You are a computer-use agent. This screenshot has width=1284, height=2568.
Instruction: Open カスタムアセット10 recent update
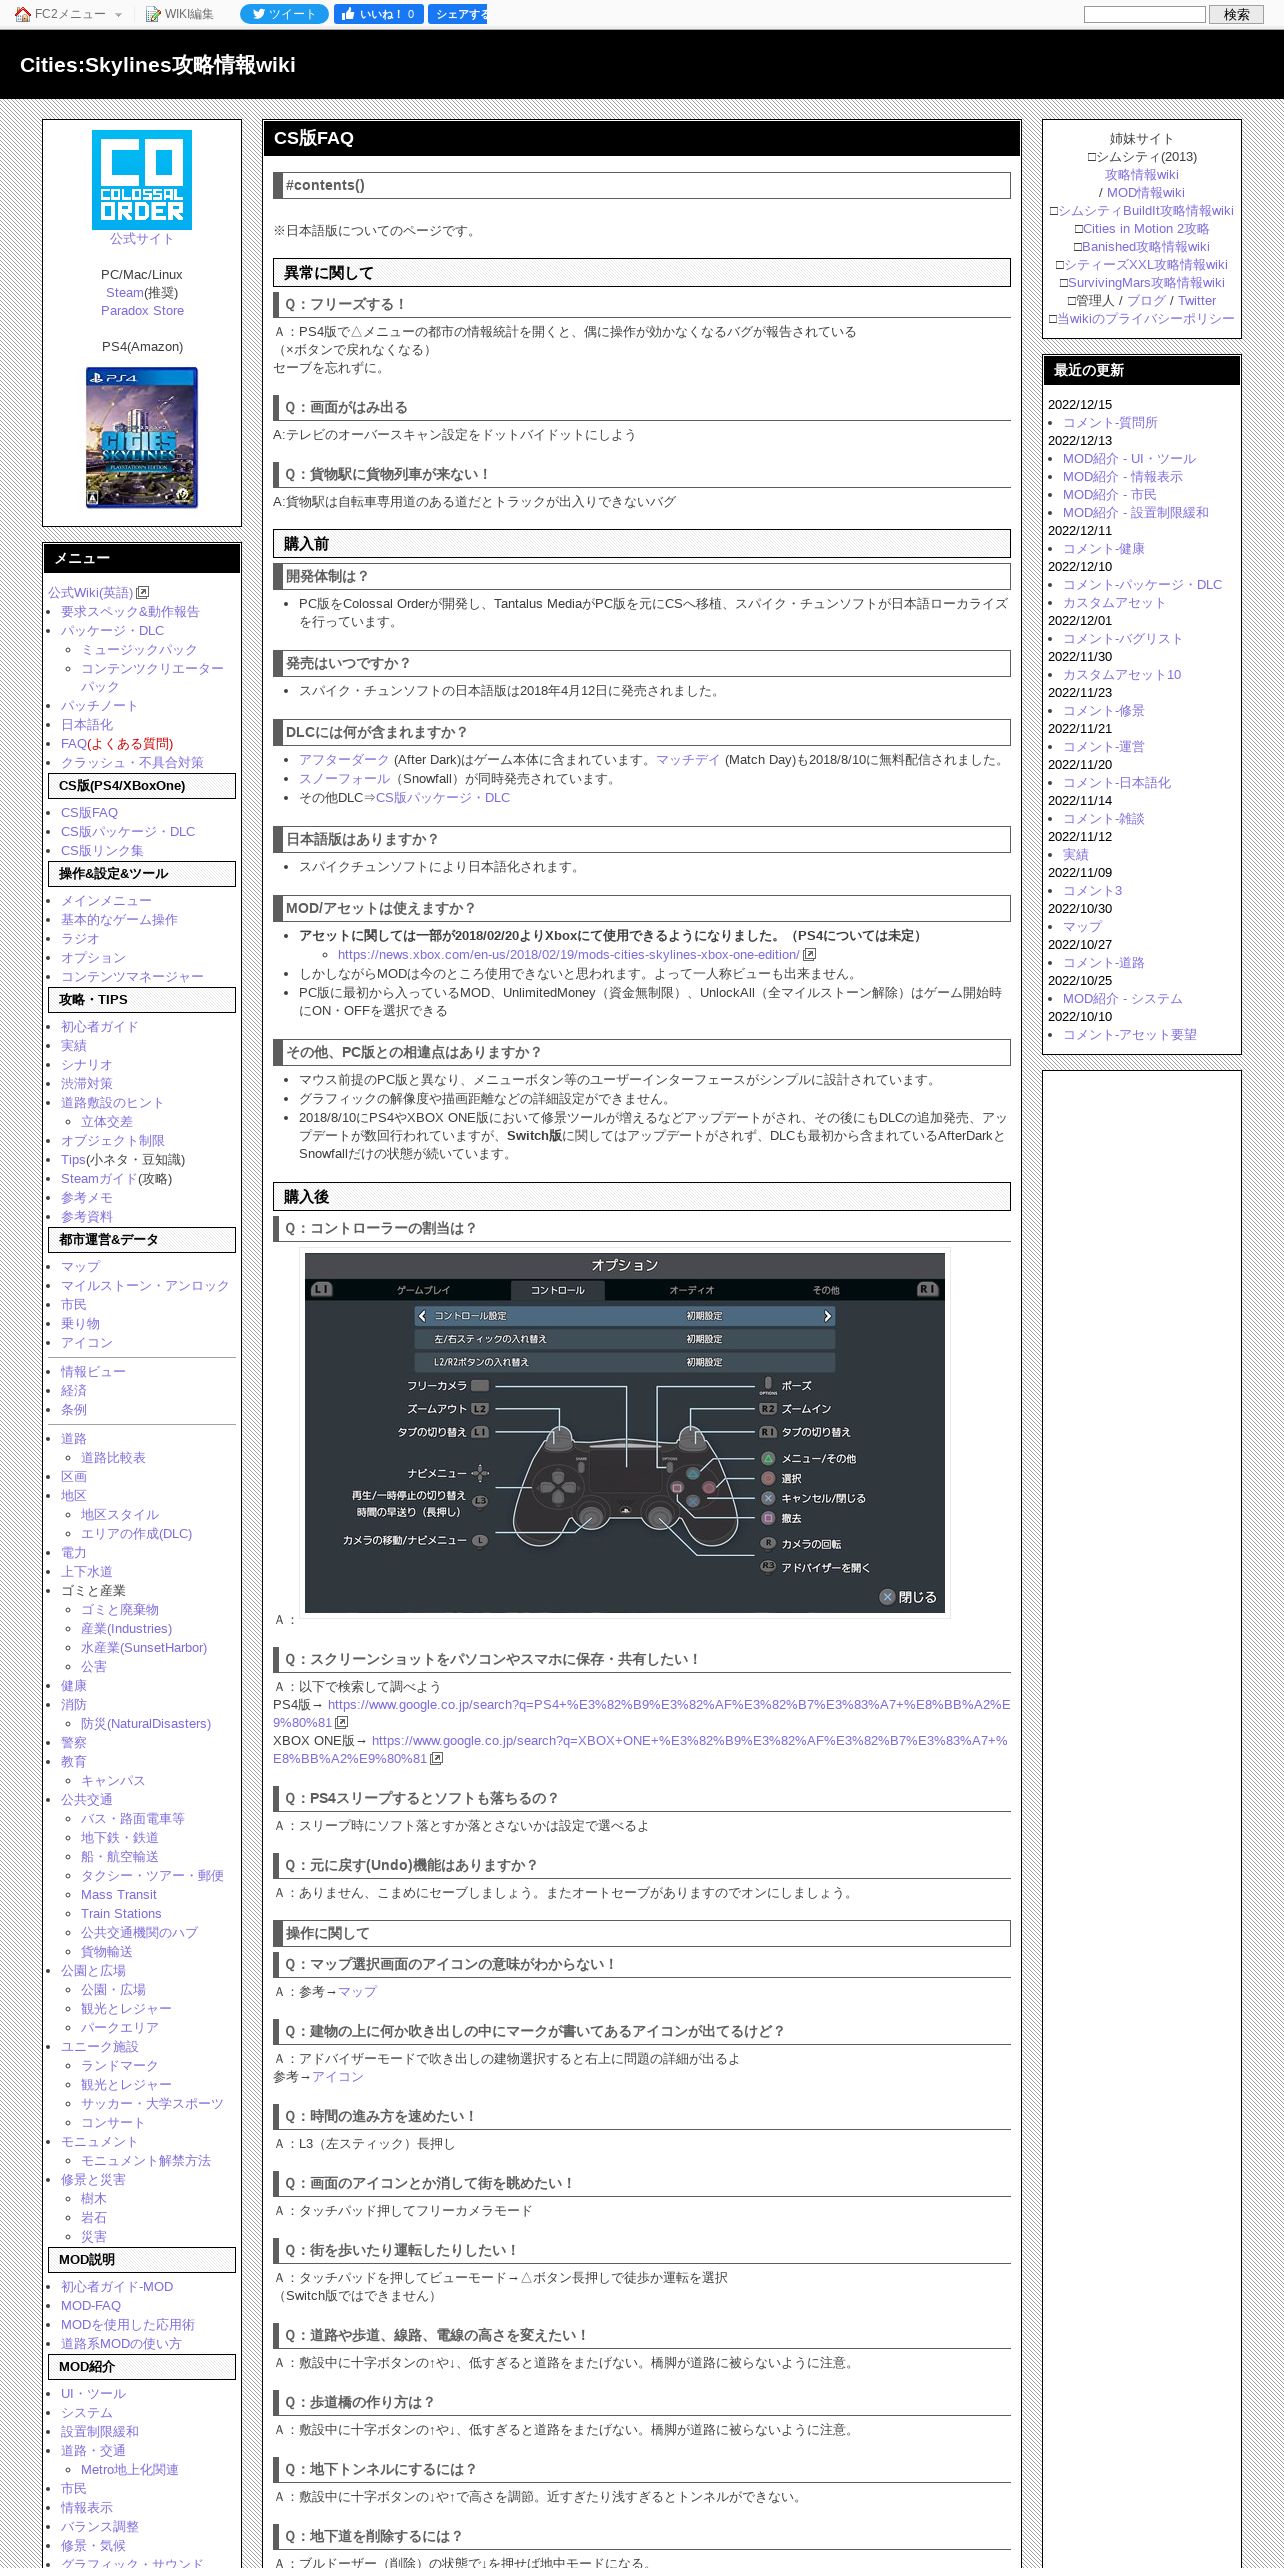[x=1122, y=674]
